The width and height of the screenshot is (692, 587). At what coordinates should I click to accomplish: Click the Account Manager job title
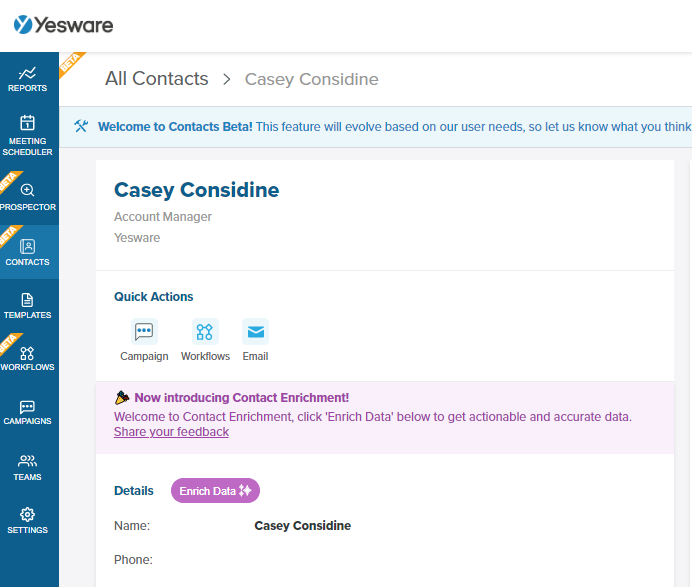coord(163,217)
